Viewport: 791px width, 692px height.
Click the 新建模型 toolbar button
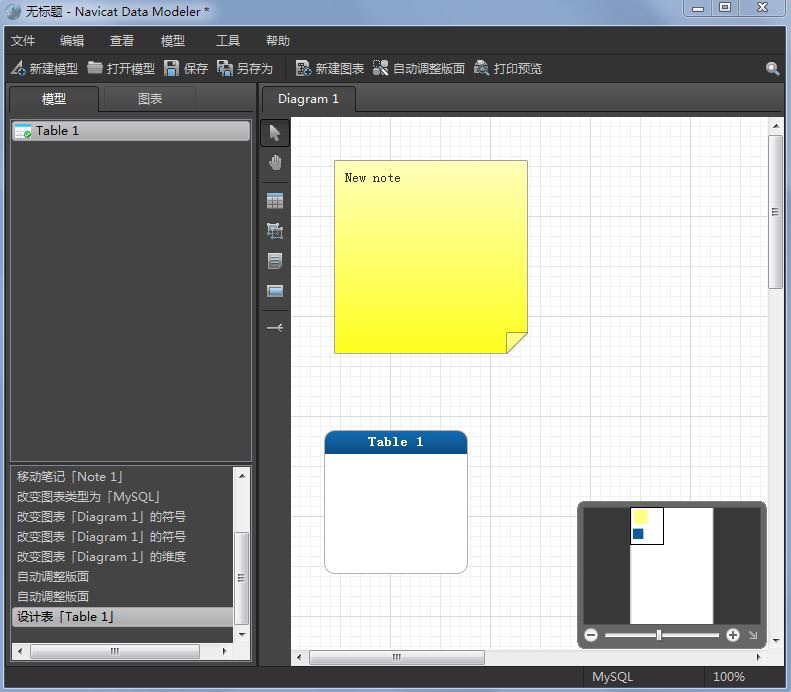(44, 69)
